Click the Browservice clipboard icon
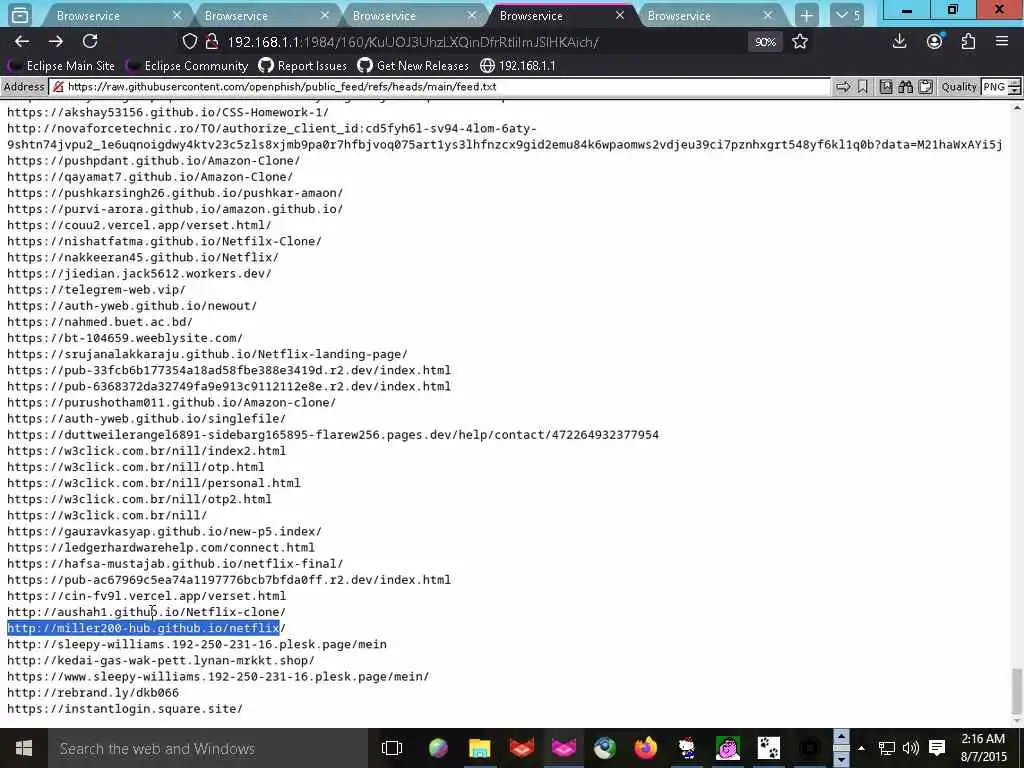The image size is (1024, 768). [925, 87]
